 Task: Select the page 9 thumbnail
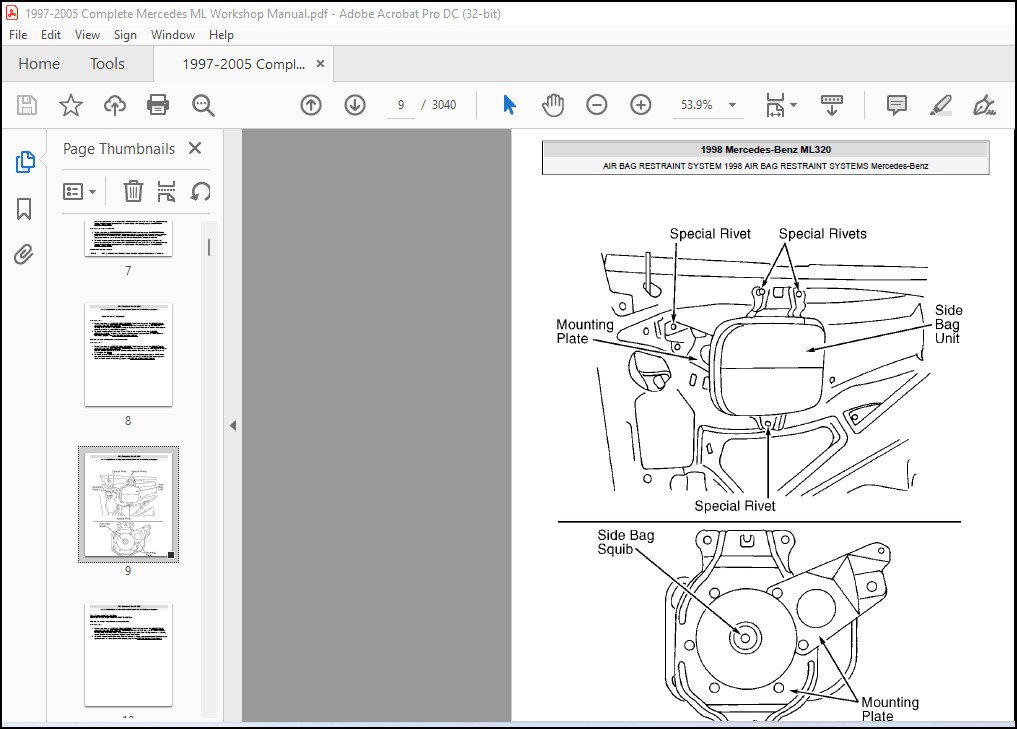[128, 504]
